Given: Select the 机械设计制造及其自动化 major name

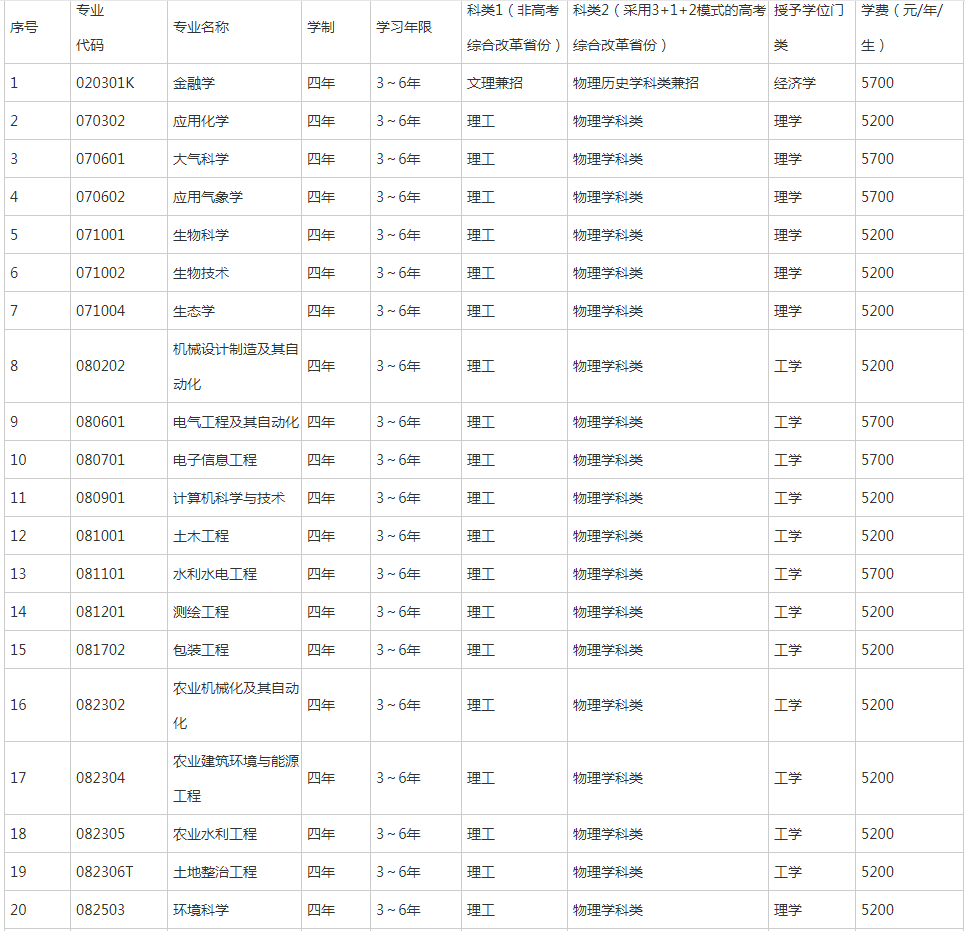Looking at the screenshot, I should tap(236, 367).
